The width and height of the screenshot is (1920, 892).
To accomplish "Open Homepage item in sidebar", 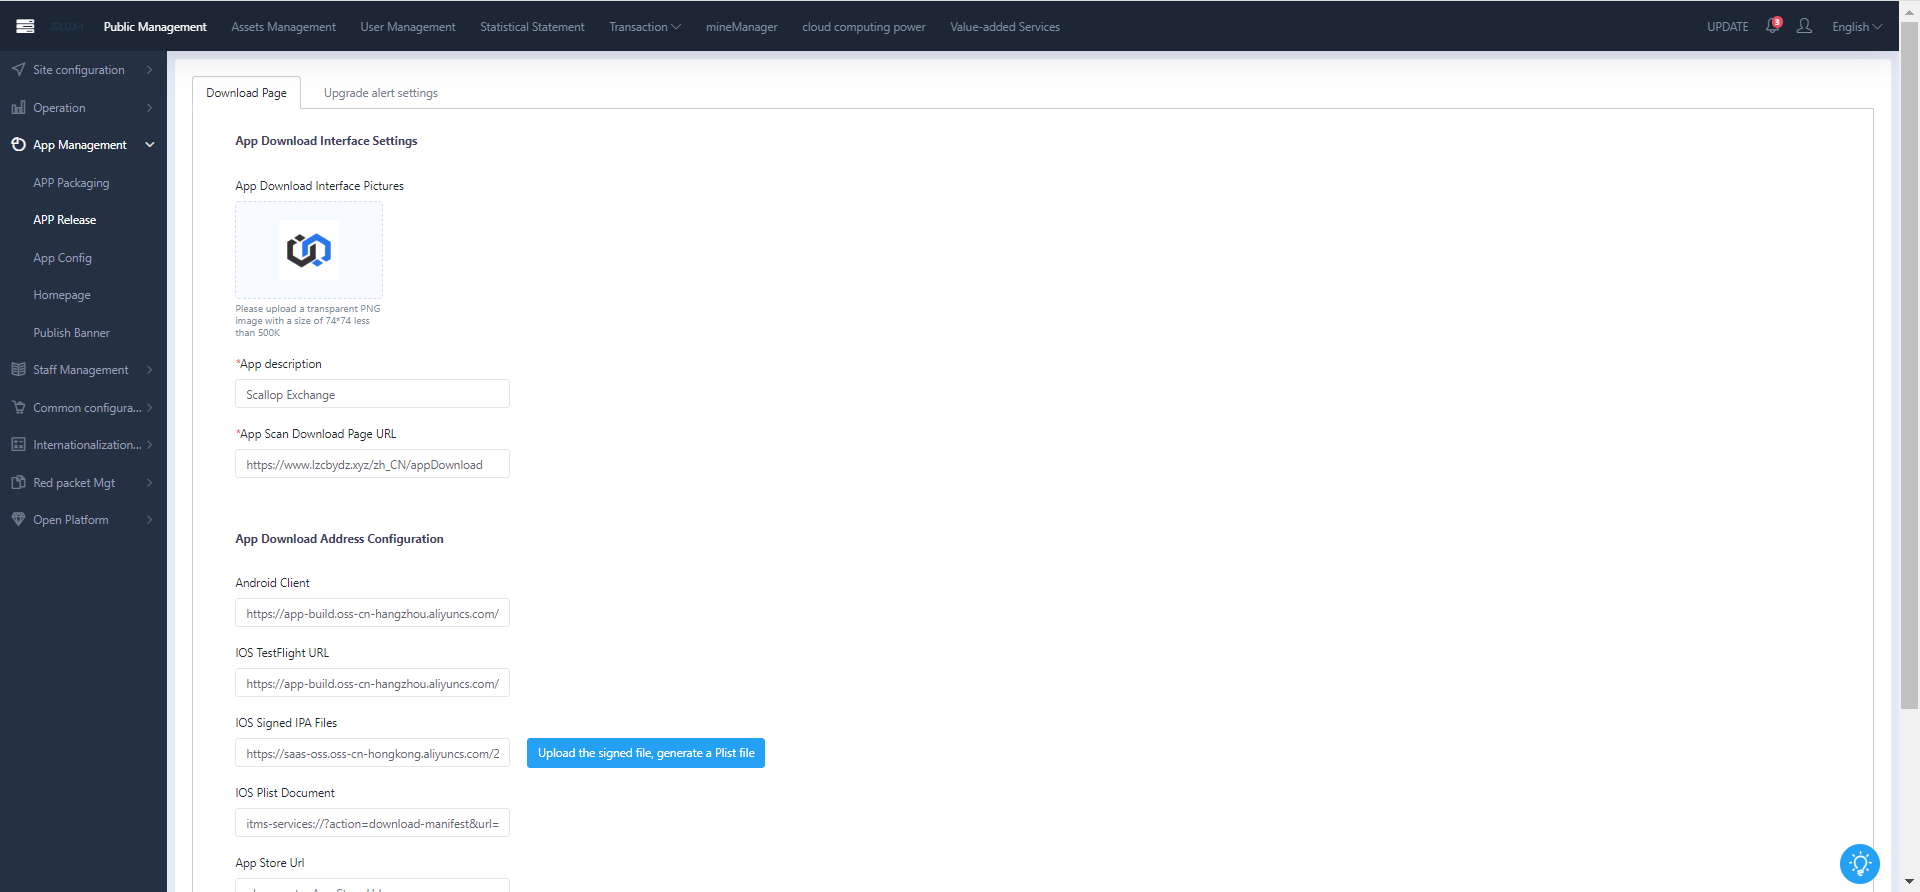I will 62,295.
